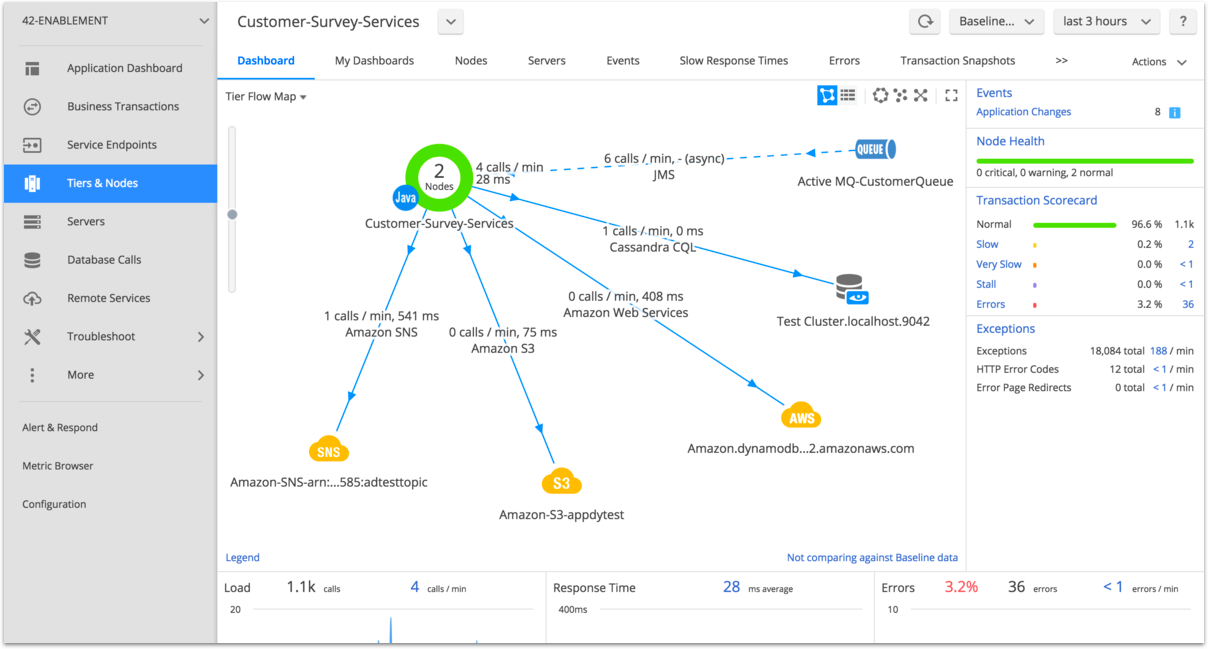
Task: Click the flow map zoom slider handle
Action: [233, 214]
